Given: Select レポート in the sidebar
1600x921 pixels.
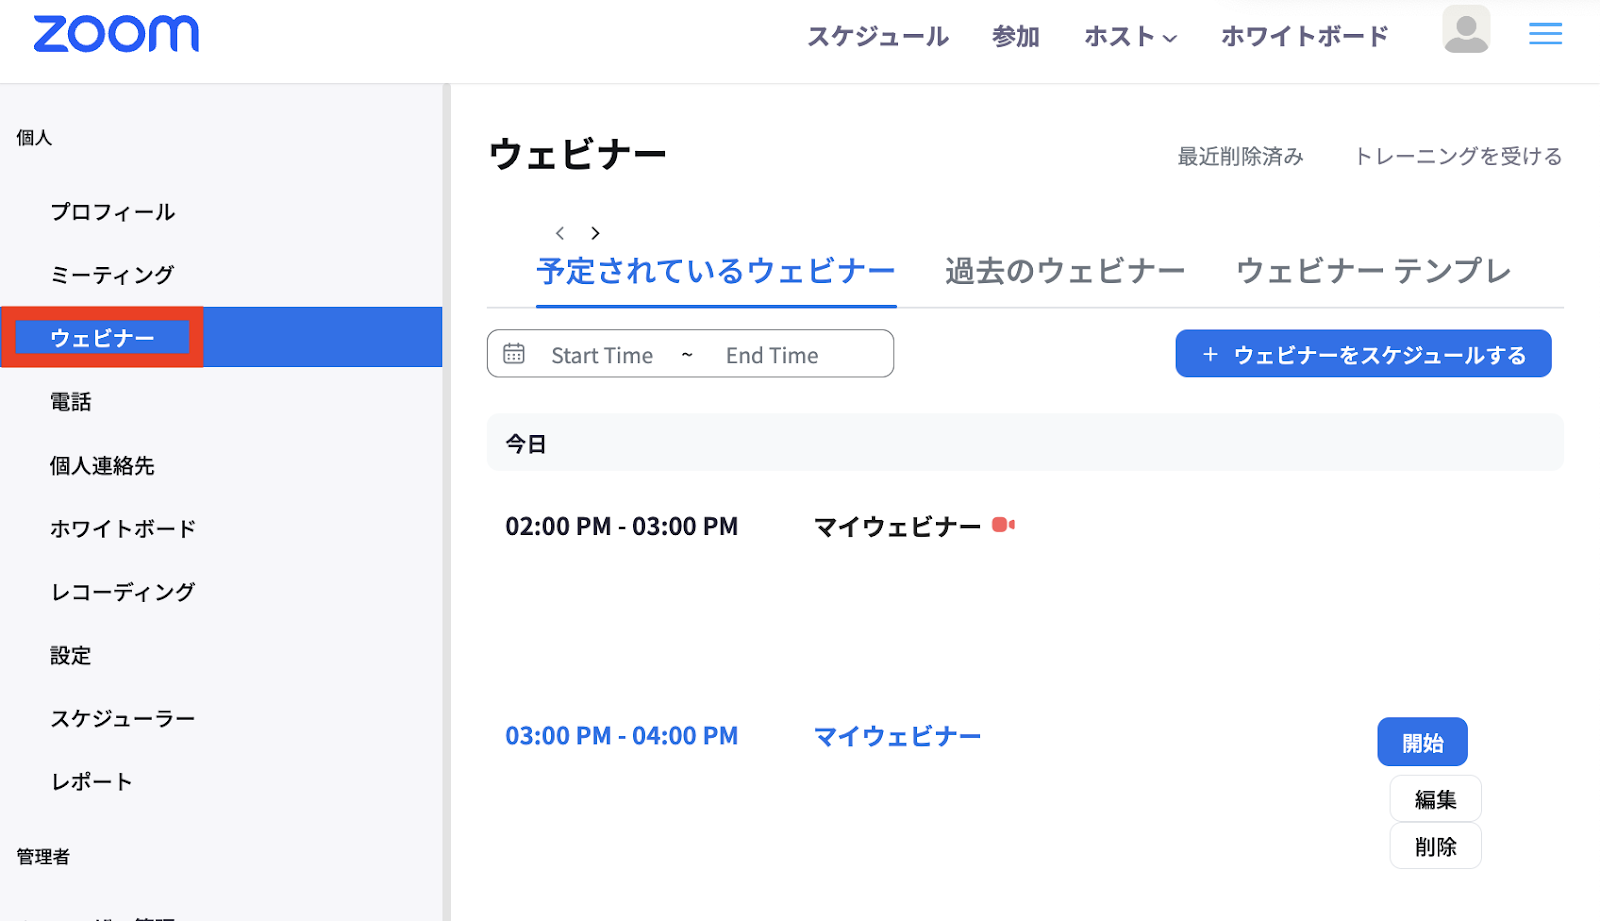Looking at the screenshot, I should (x=92, y=782).
